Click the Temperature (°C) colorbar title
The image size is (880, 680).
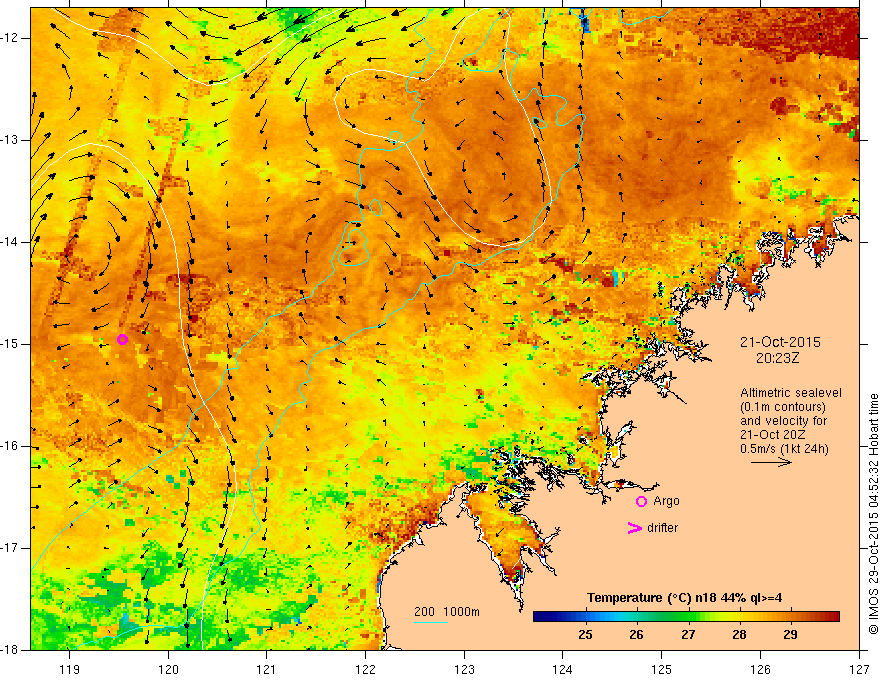coord(684,598)
